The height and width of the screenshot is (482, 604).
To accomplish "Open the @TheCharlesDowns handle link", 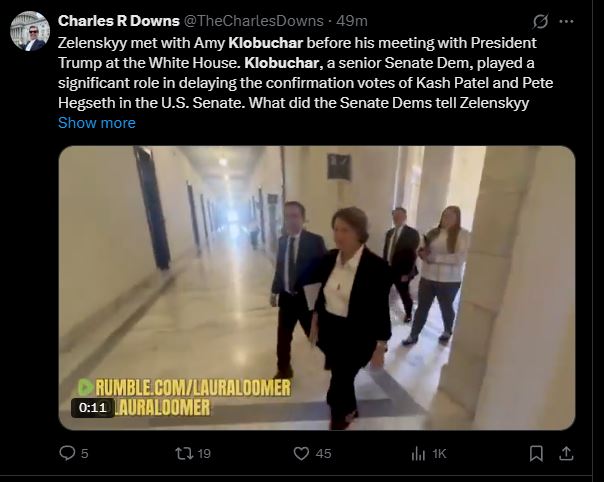I will coord(253,21).
